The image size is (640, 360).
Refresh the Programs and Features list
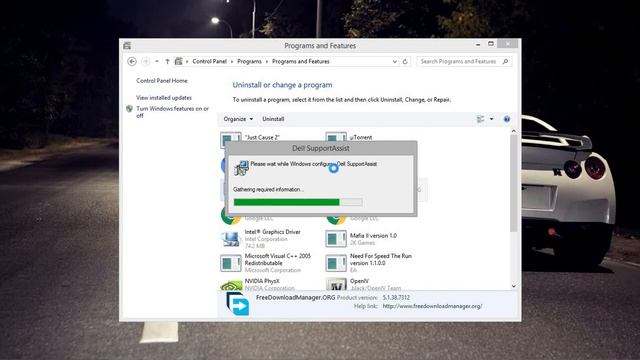405,62
